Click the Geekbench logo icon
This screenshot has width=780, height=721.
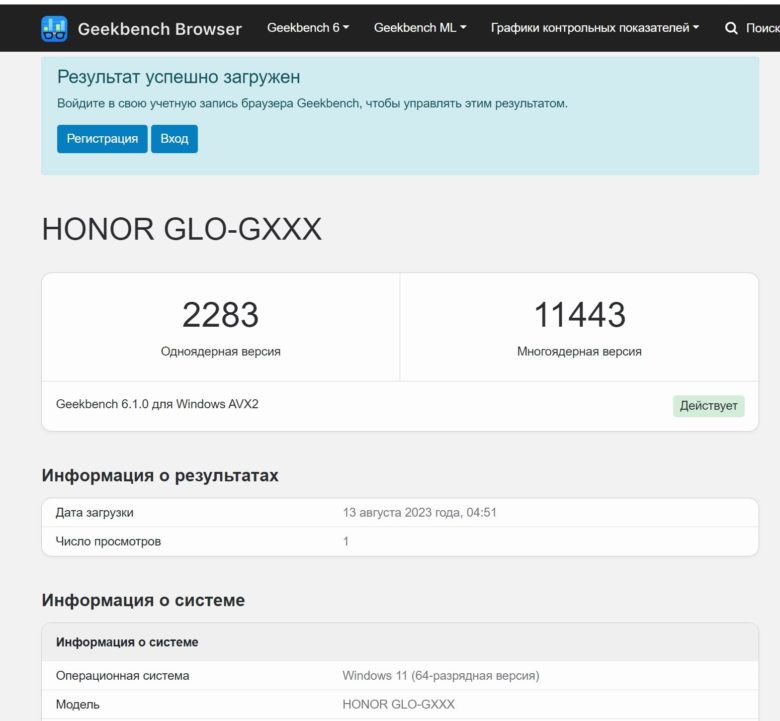(x=54, y=28)
